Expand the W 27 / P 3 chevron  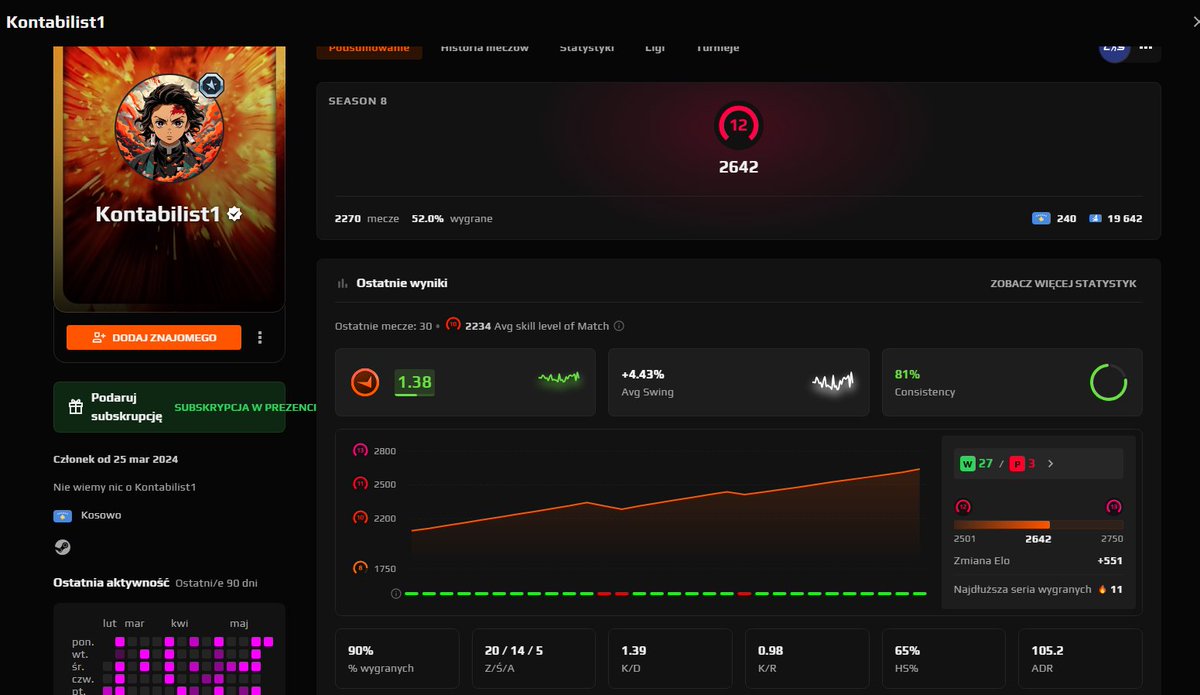(x=1050, y=464)
